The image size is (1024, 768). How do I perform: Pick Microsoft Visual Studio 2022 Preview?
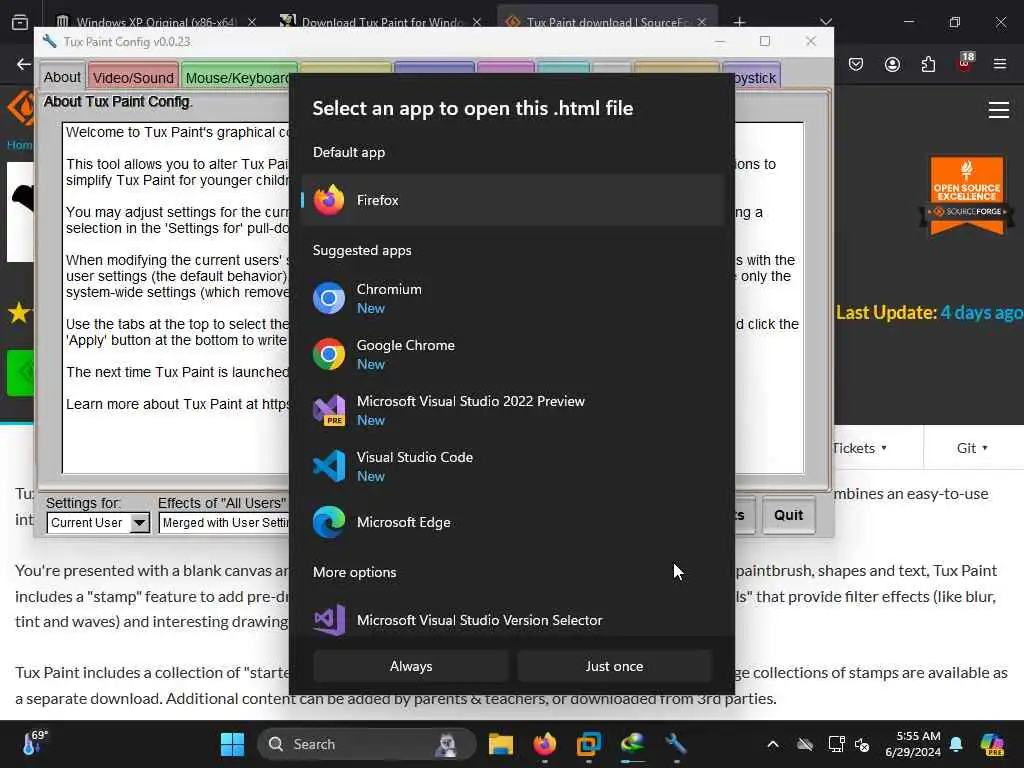[x=513, y=411]
